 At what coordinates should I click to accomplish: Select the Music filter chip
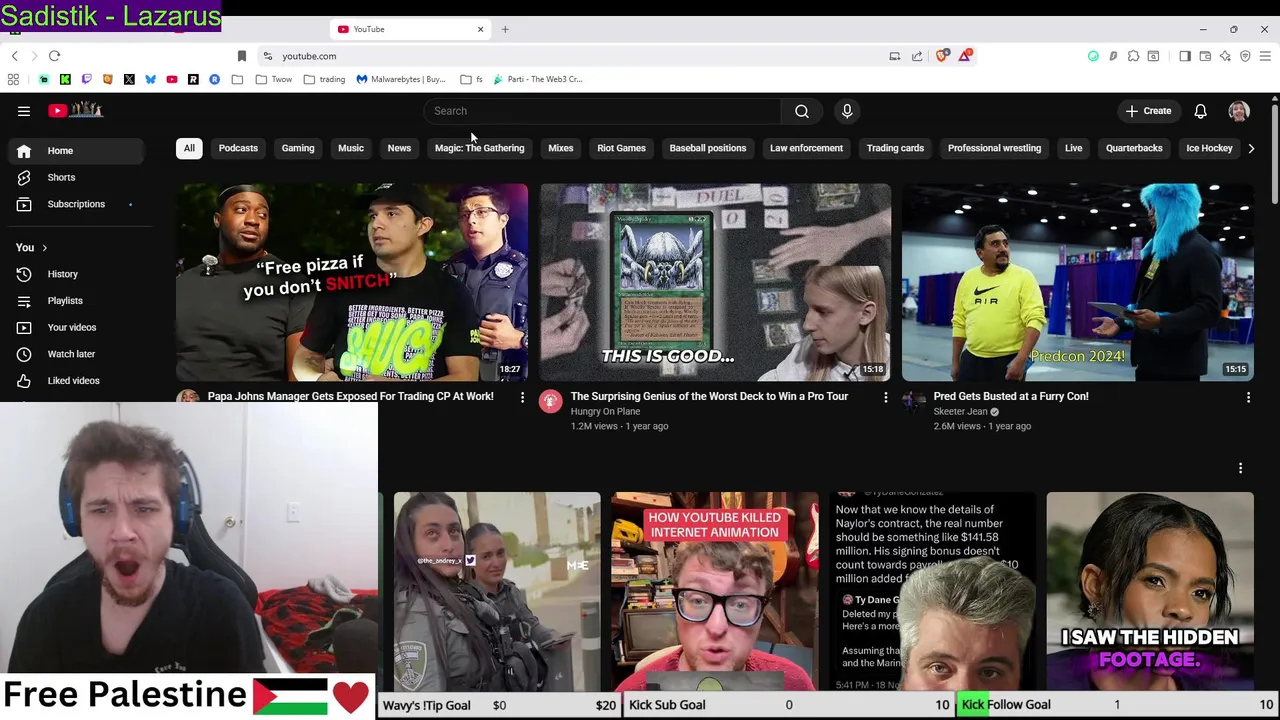pos(351,148)
